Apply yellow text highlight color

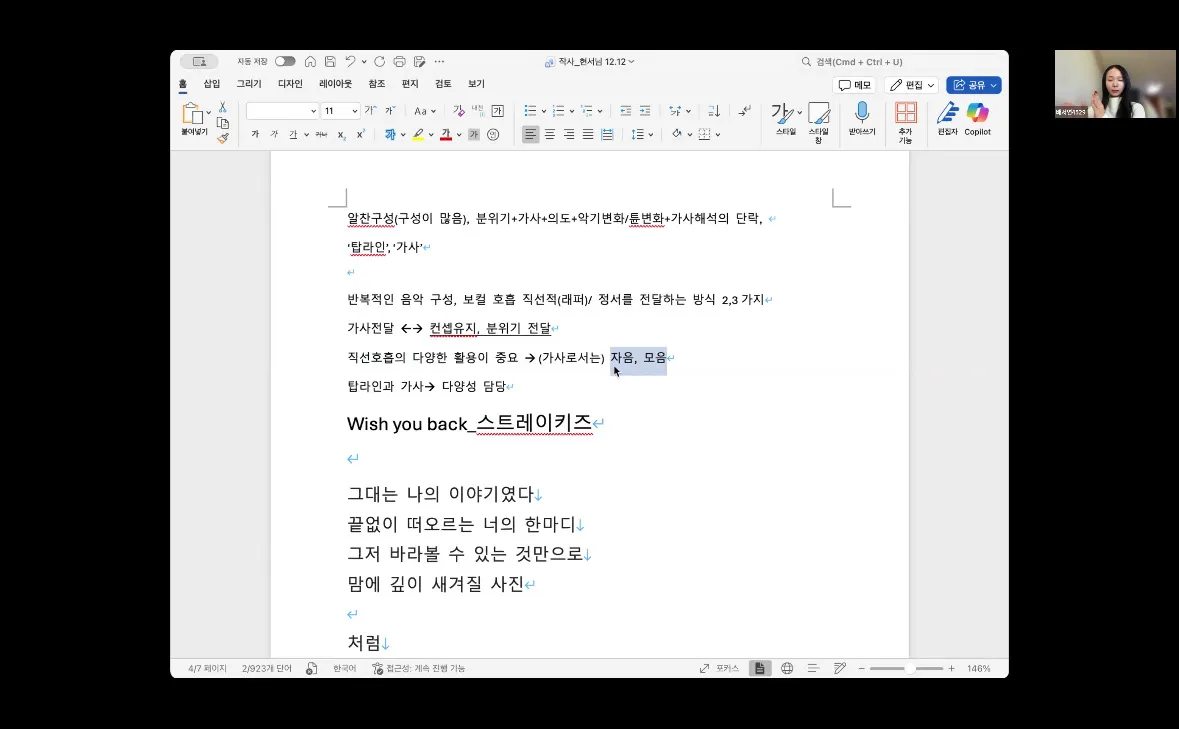point(418,135)
